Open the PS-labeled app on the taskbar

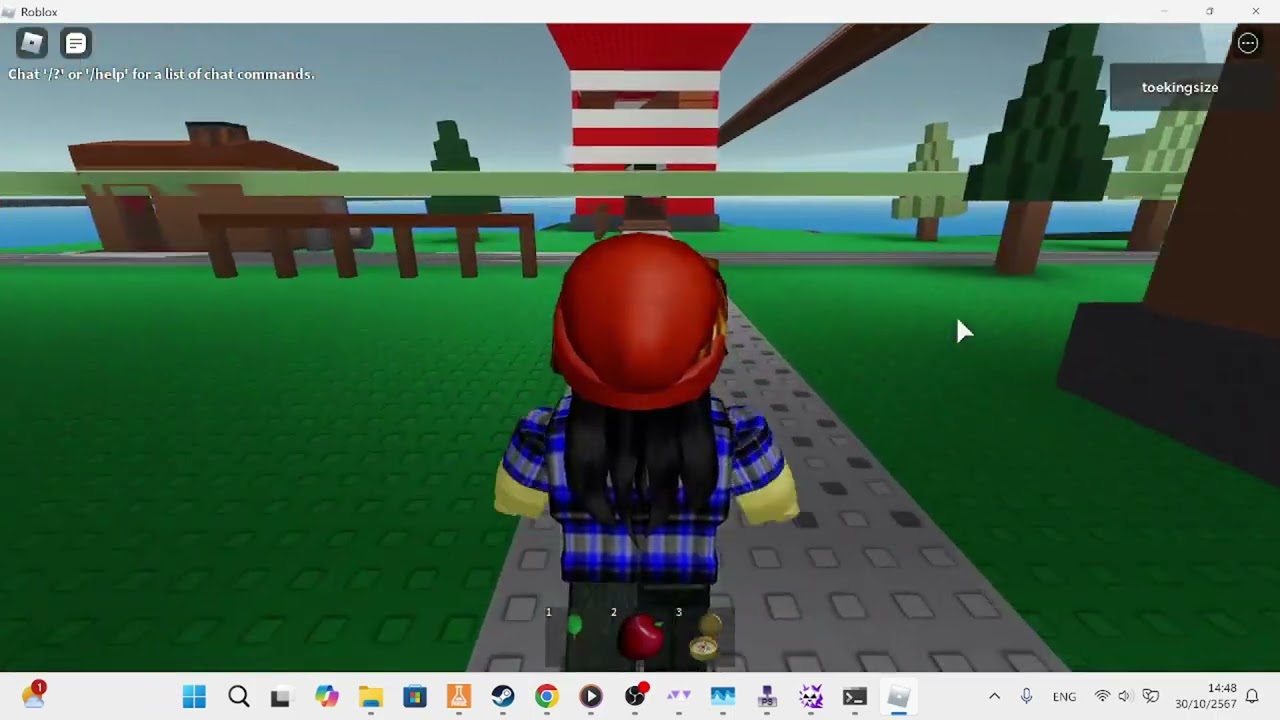click(766, 697)
